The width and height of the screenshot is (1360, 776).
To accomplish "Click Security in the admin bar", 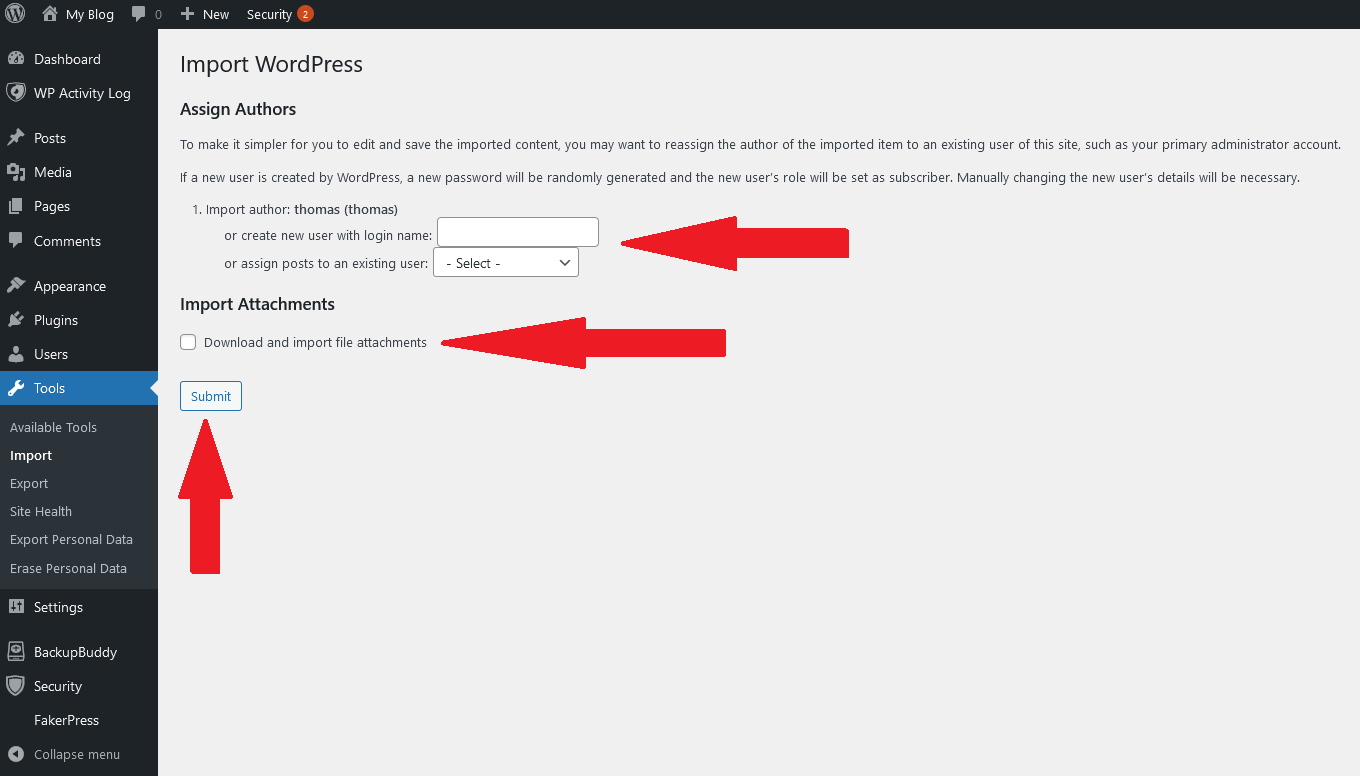I will 269,14.
